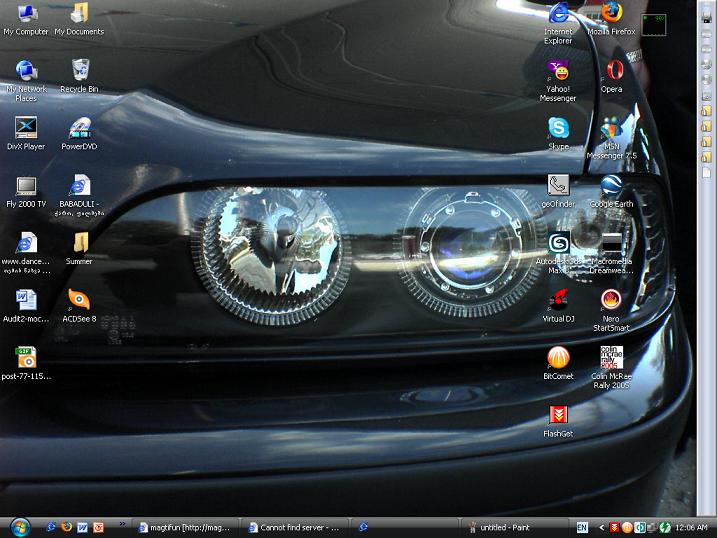Click Internet Explorer quick launch icon
This screenshot has width=717, height=538.
click(x=51, y=527)
